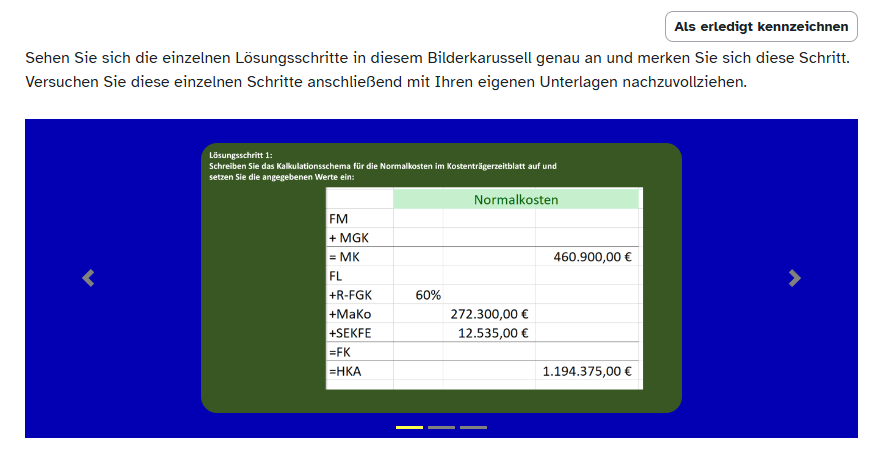The image size is (885, 458).
Task: Click the 'FL' row label
Action: [336, 276]
